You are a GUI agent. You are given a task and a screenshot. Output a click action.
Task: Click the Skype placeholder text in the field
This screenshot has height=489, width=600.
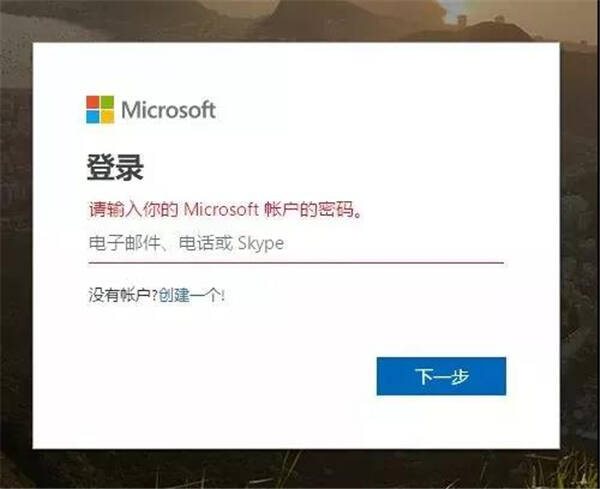tap(261, 244)
